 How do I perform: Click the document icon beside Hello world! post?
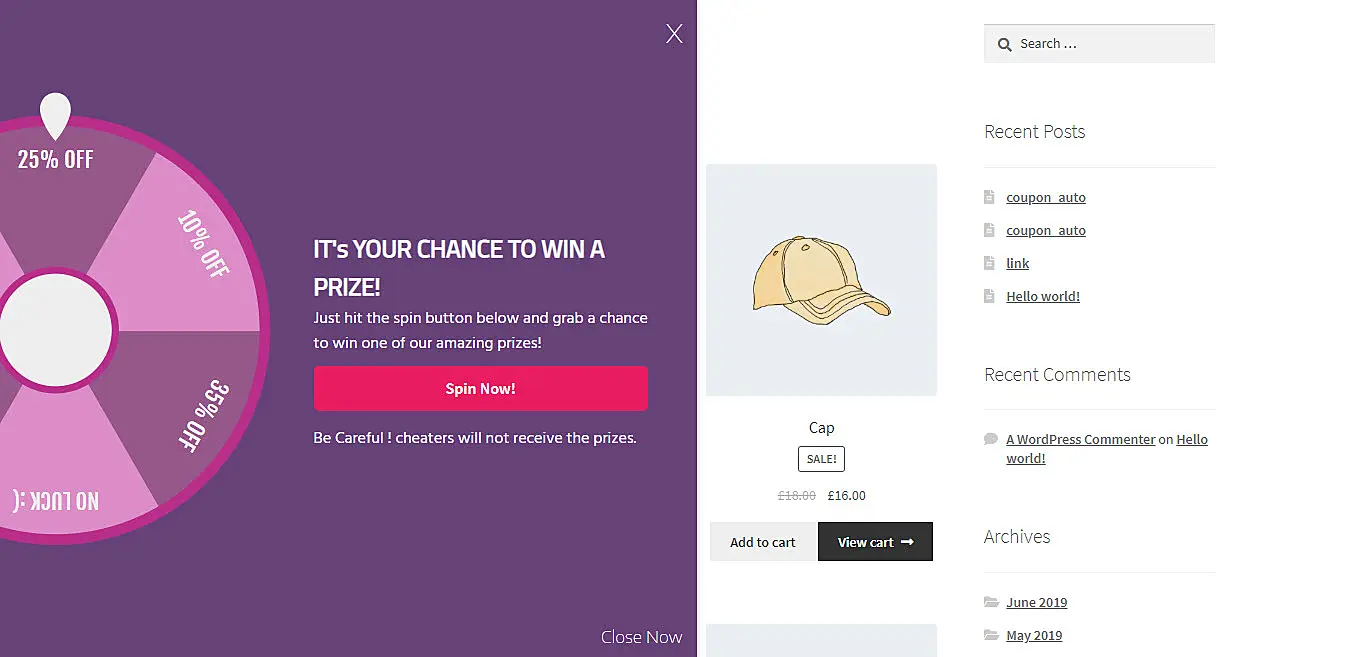click(x=989, y=296)
